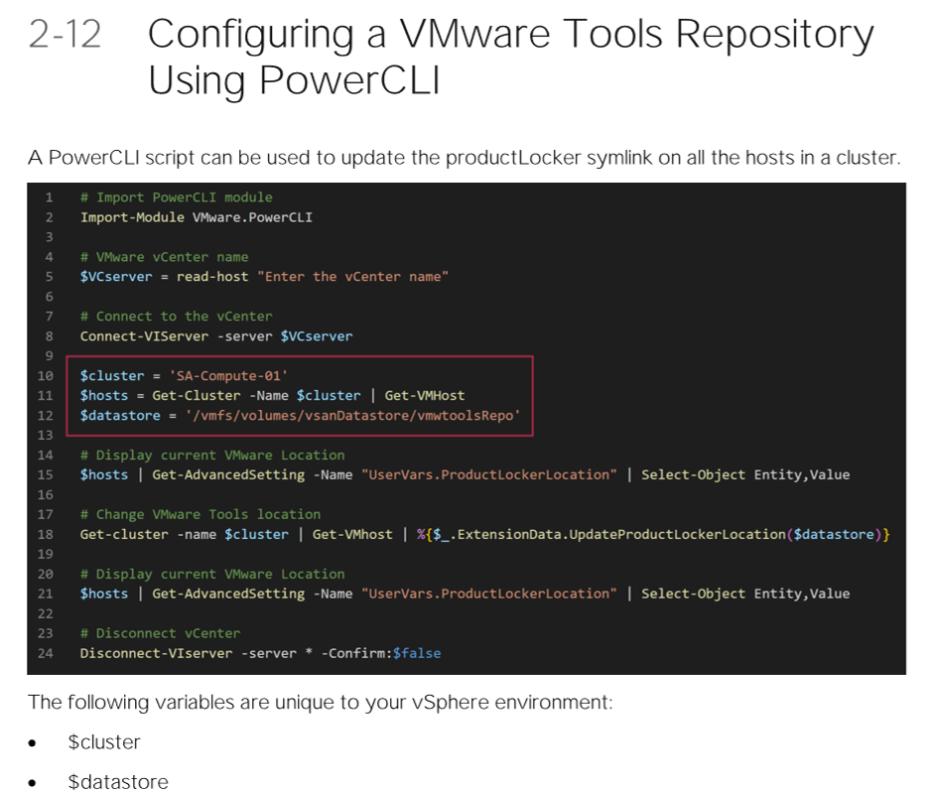Image resolution: width=936 pixels, height=792 pixels.
Task: Click the line "Import-Module VMware.PowerCLI"
Action: 196,217
